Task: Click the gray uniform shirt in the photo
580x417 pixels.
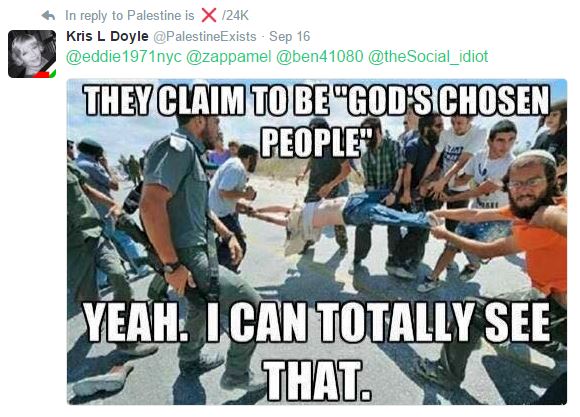Action: pyautogui.click(x=178, y=188)
